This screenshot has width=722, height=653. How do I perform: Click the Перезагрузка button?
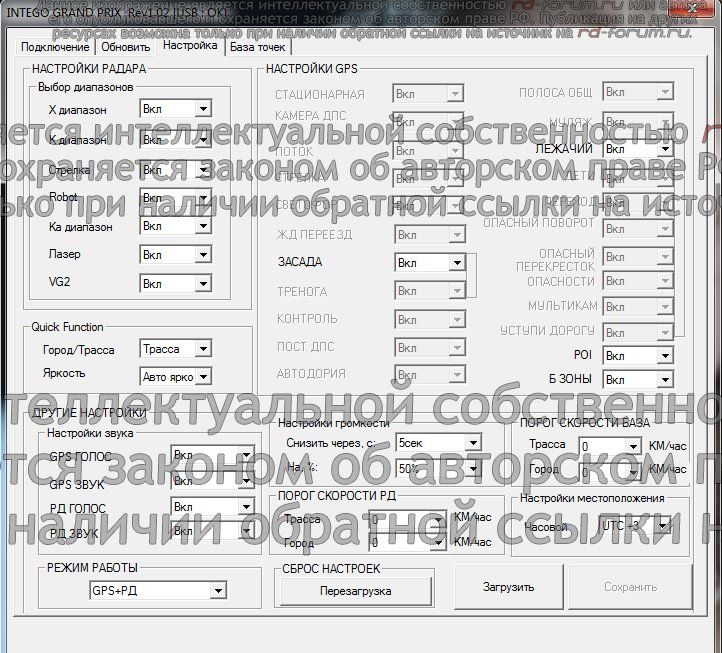356,591
